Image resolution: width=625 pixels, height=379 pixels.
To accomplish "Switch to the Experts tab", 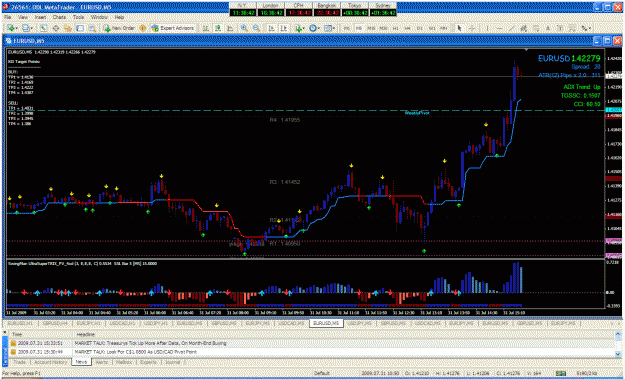I will (x=147, y=362).
